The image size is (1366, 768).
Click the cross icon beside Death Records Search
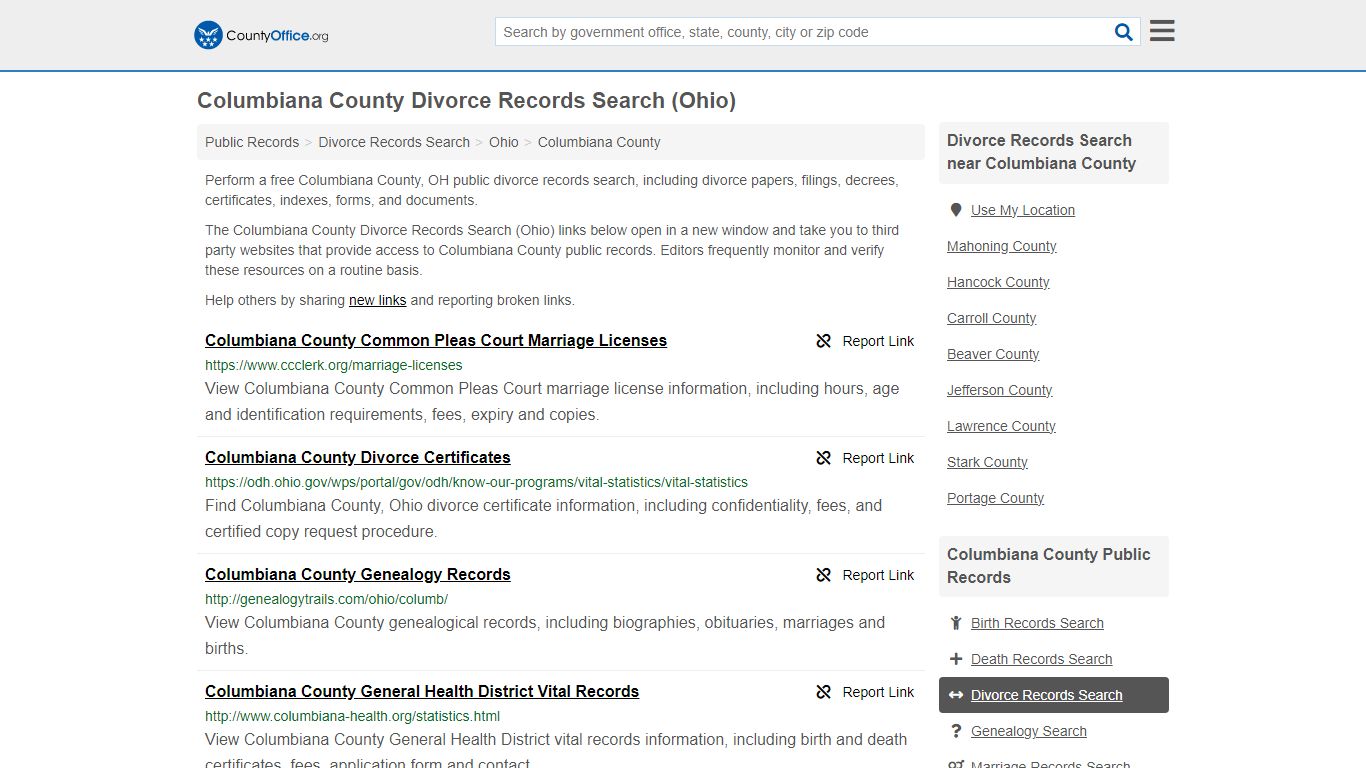coord(956,659)
